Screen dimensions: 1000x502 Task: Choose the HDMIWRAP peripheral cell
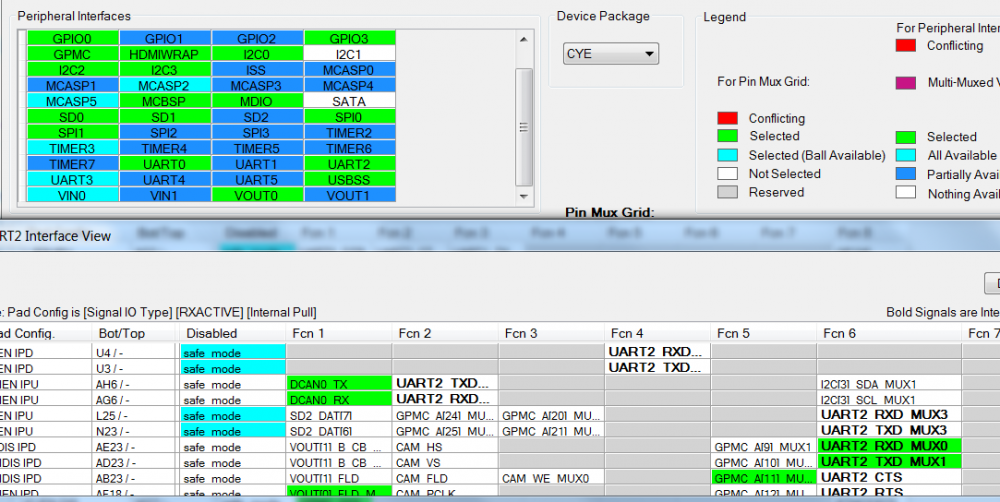coord(164,54)
